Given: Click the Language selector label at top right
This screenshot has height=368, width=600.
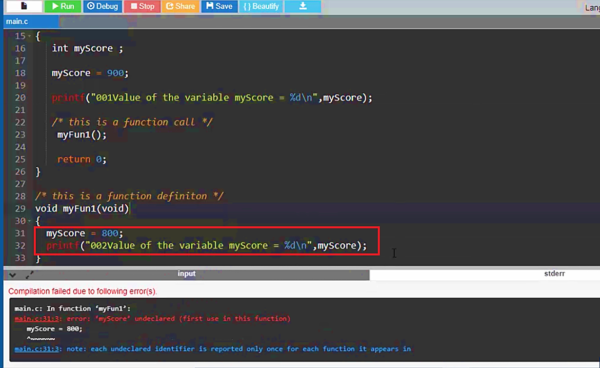Looking at the screenshot, I should tap(592, 7).
